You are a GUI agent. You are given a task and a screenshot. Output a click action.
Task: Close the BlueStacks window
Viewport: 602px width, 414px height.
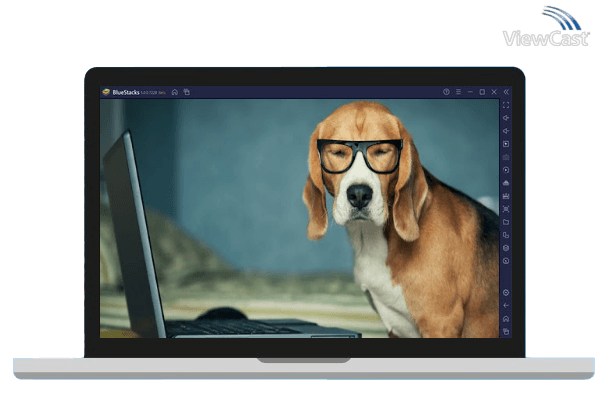pyautogui.click(x=494, y=92)
